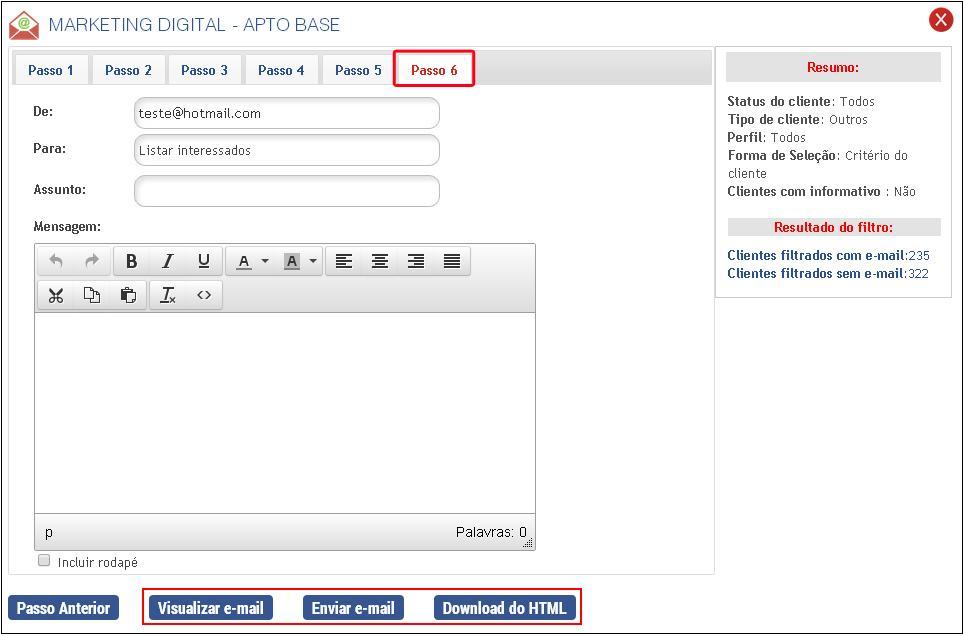
Task: Paste content with the clipboard icon
Action: pyautogui.click(x=128, y=295)
